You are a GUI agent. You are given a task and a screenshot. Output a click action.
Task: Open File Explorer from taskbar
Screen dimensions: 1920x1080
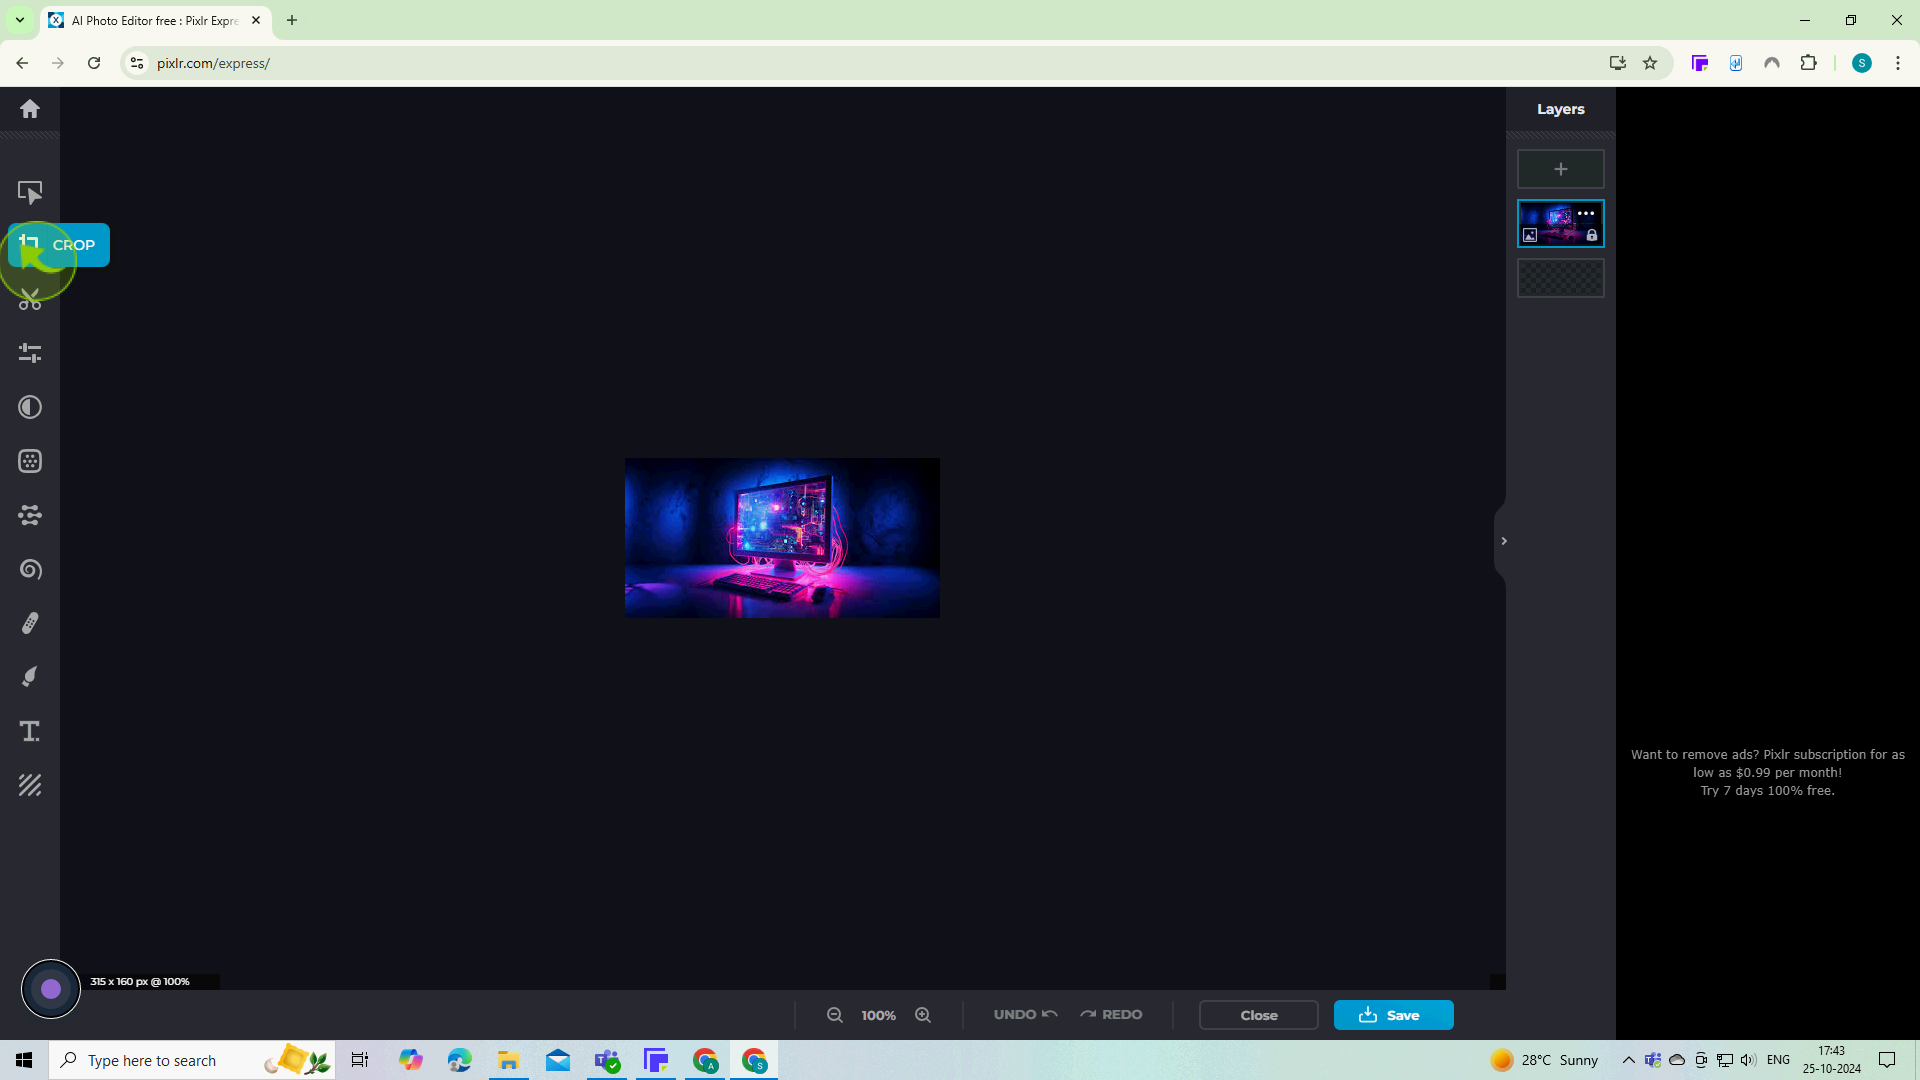coord(509,1060)
